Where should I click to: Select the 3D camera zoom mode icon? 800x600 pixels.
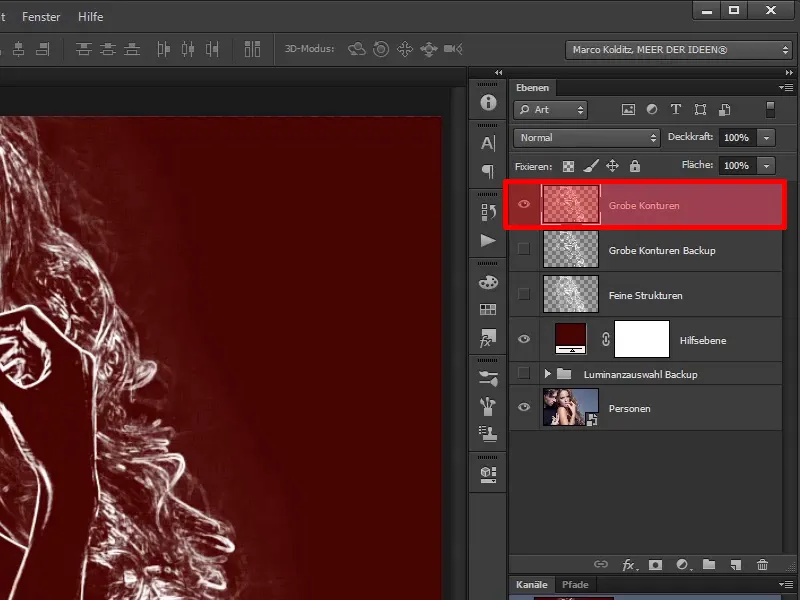click(453, 49)
